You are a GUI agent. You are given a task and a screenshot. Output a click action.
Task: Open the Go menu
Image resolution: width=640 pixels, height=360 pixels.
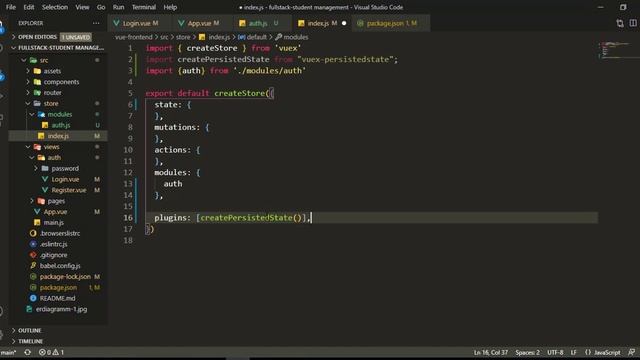[101, 7]
